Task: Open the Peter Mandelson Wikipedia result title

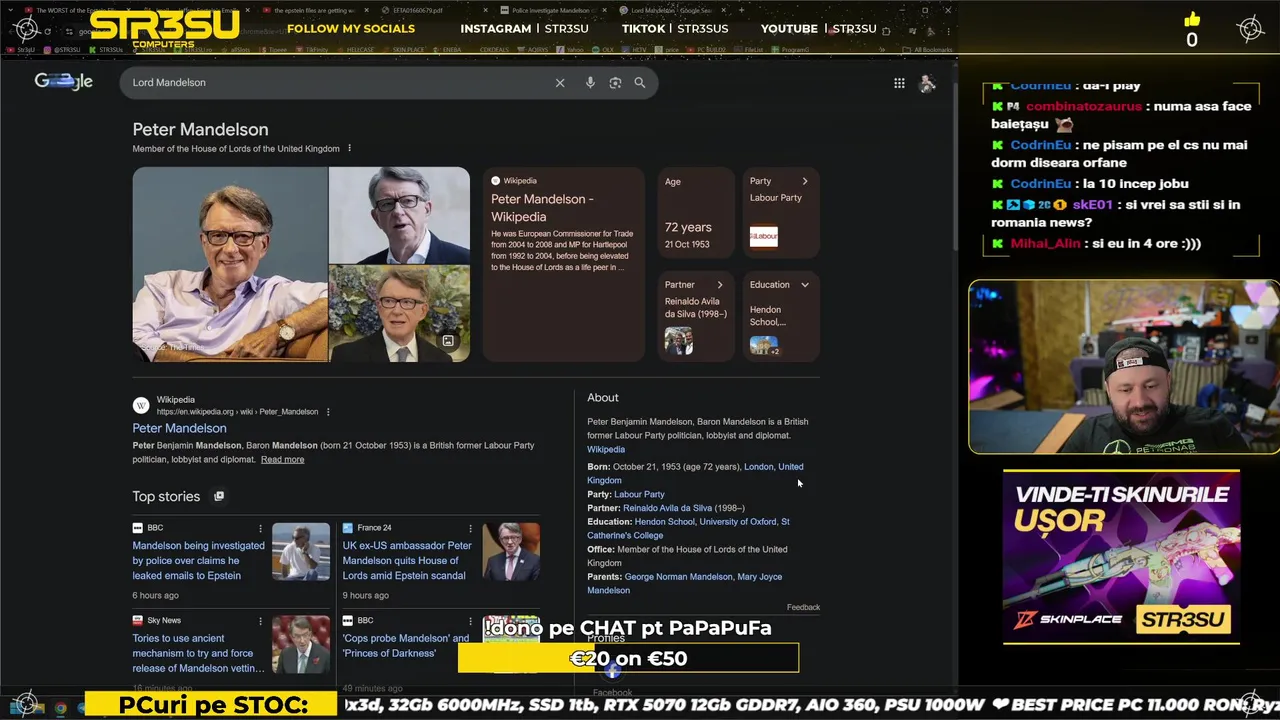Action: (179, 428)
